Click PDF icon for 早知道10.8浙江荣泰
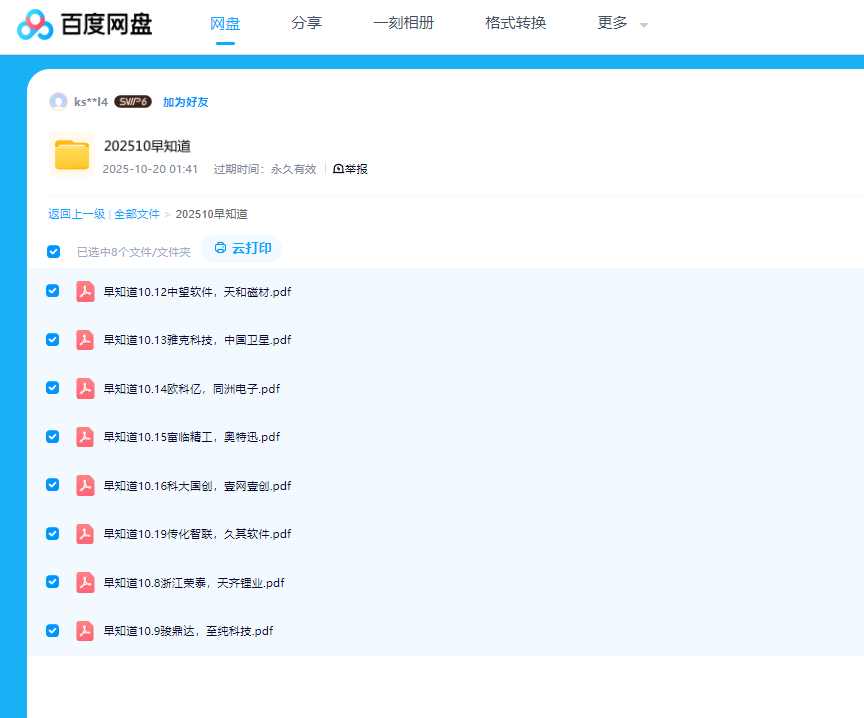The image size is (864, 718). coord(85,582)
